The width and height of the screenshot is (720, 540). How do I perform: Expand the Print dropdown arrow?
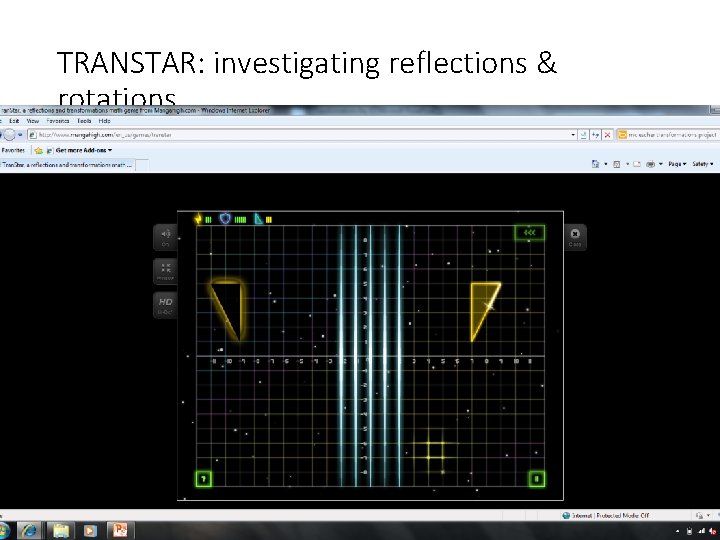tap(661, 164)
